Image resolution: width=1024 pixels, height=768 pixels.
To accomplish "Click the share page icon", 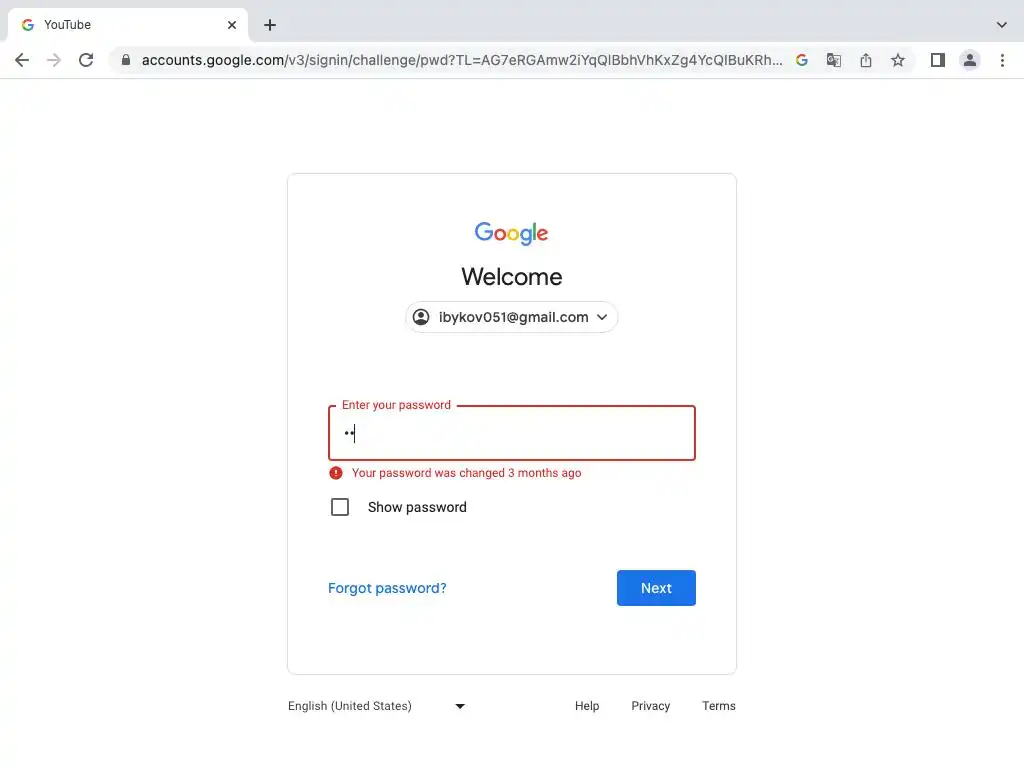I will pos(866,60).
